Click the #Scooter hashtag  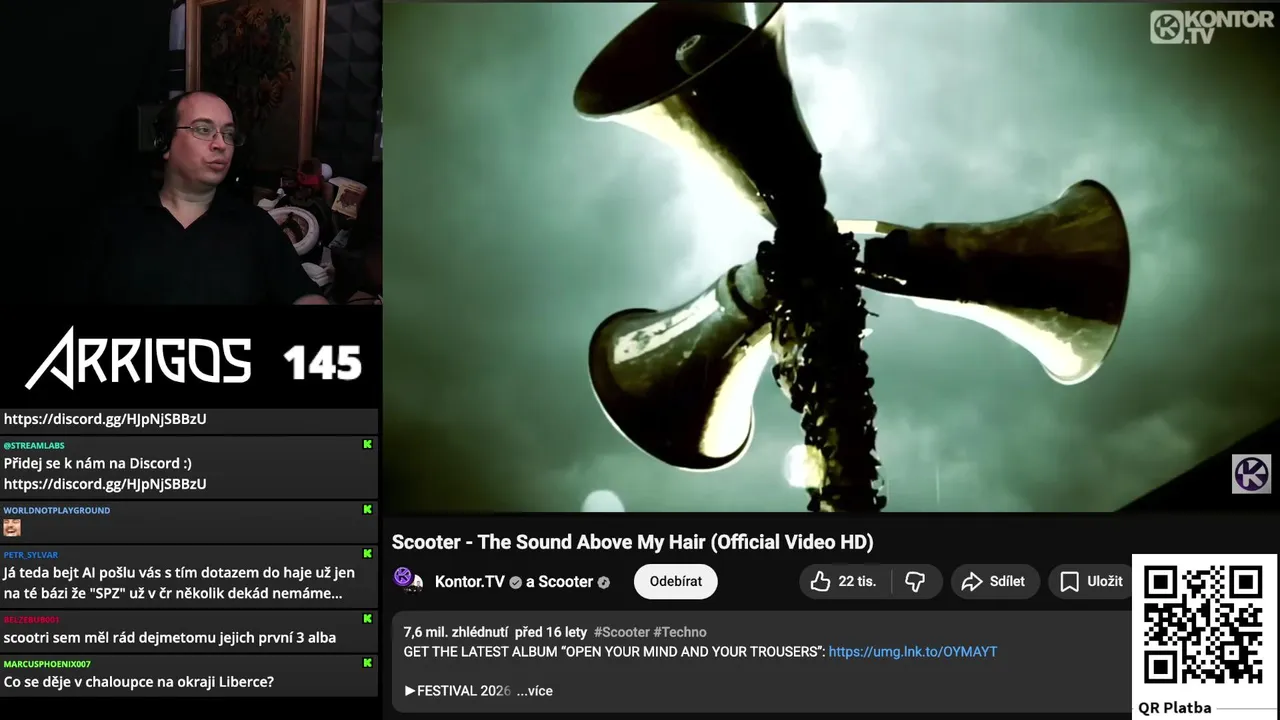pos(621,632)
